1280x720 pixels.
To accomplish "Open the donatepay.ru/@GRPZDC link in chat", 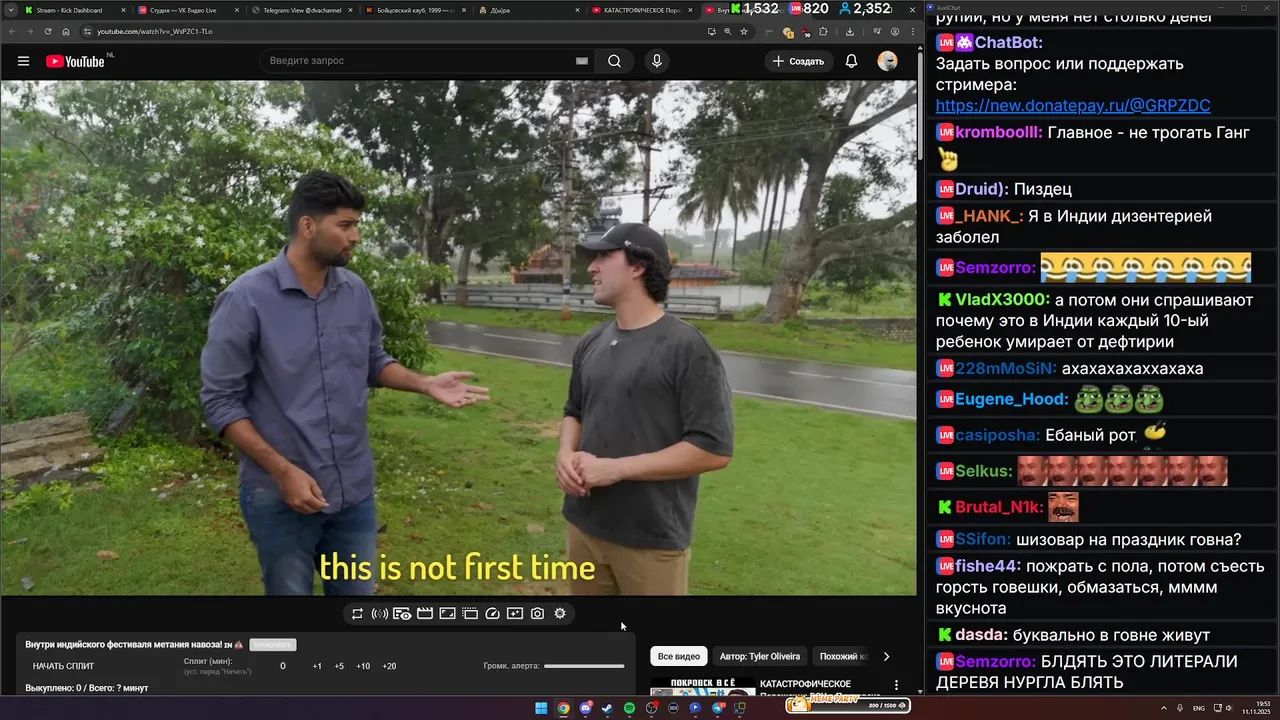I will coord(1073,105).
